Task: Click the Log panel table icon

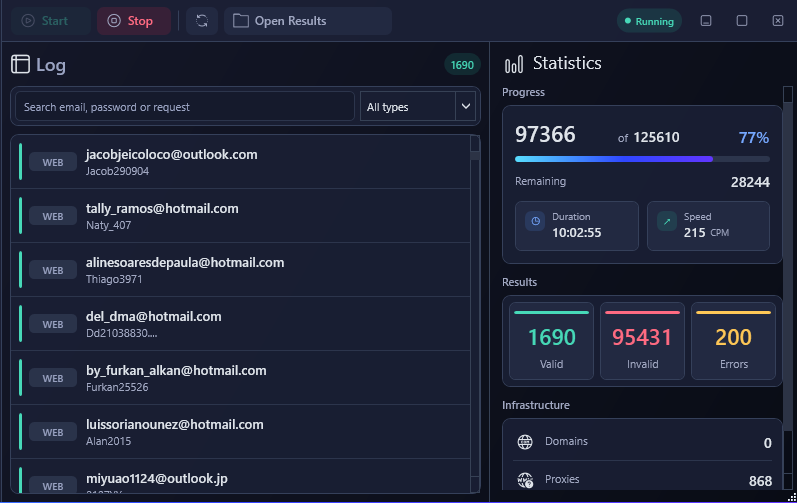Action: coord(20,65)
